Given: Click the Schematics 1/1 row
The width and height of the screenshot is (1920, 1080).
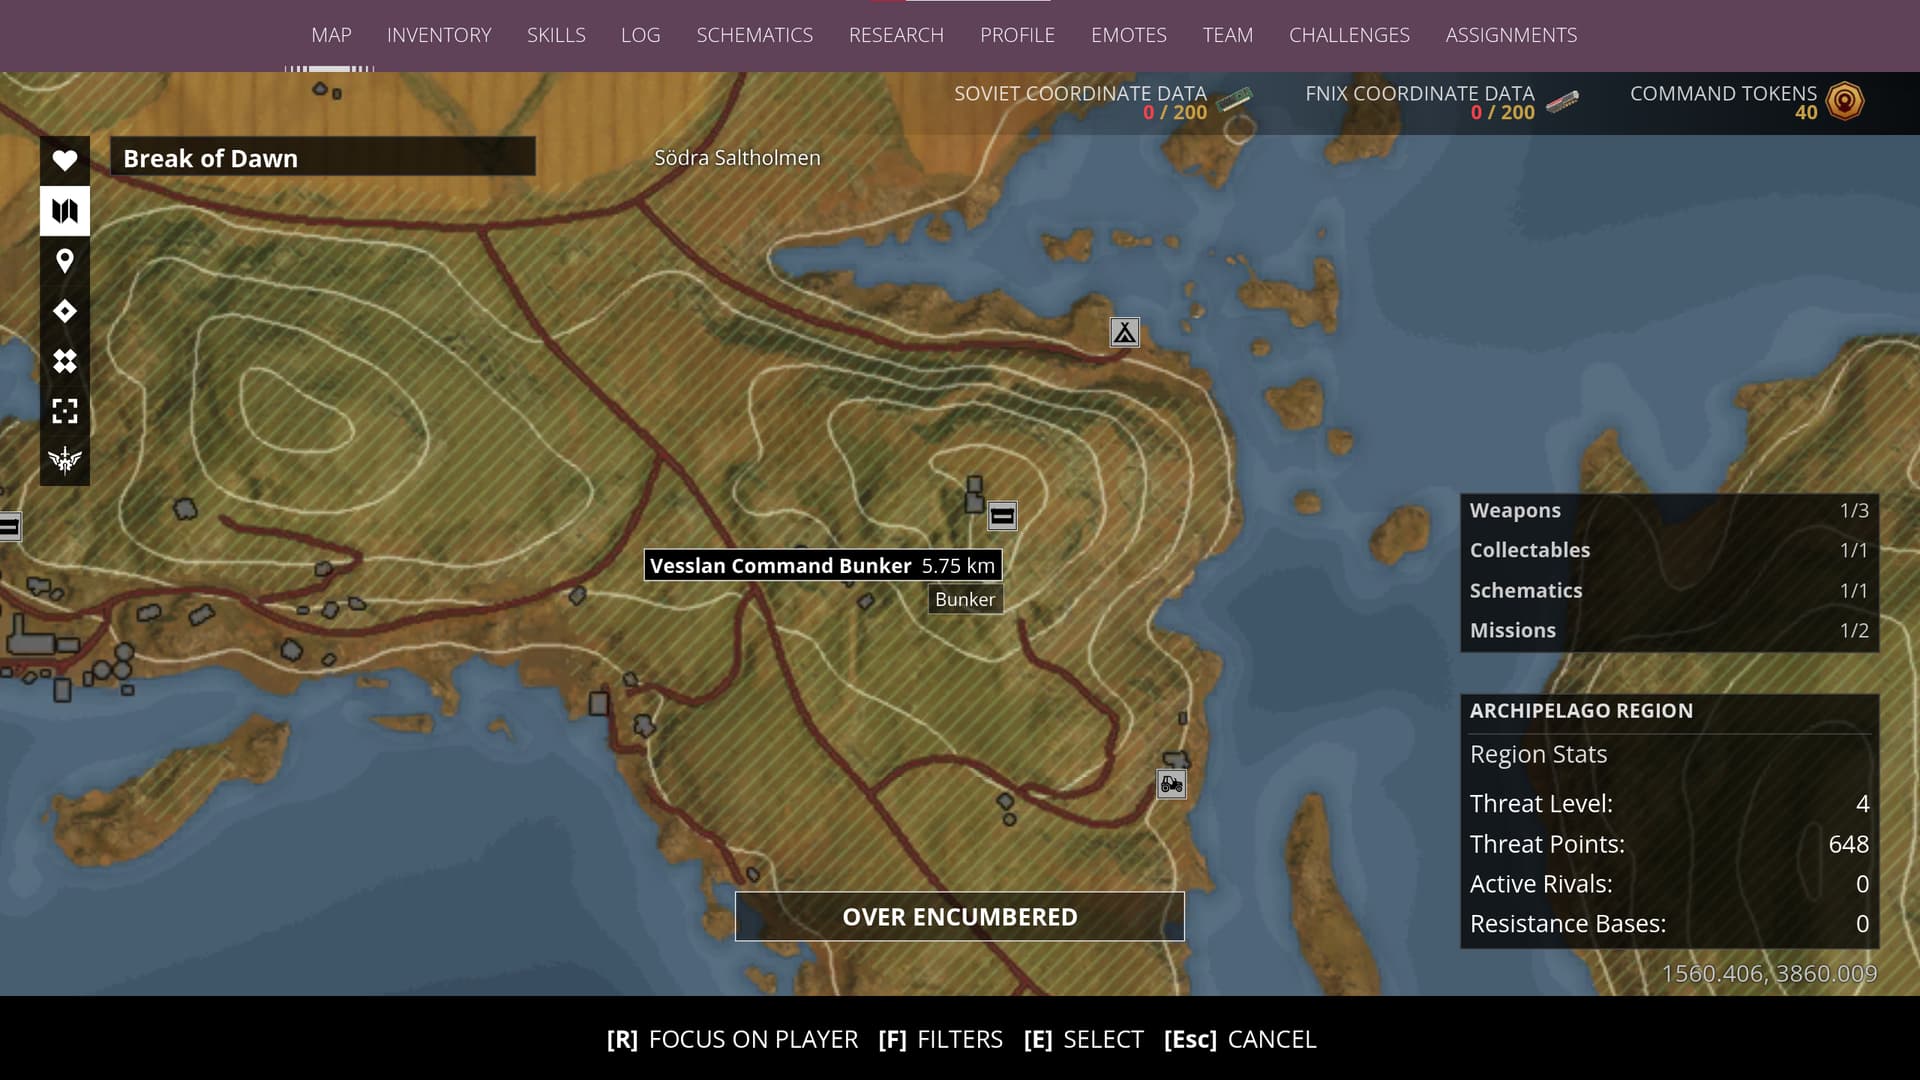Looking at the screenshot, I should pyautogui.click(x=1669, y=591).
